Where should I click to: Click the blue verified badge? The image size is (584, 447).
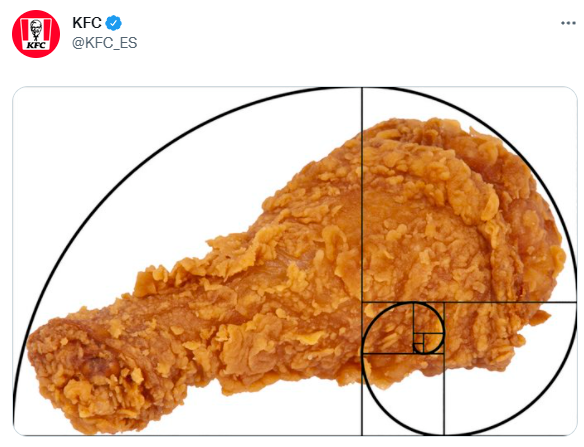click(113, 23)
